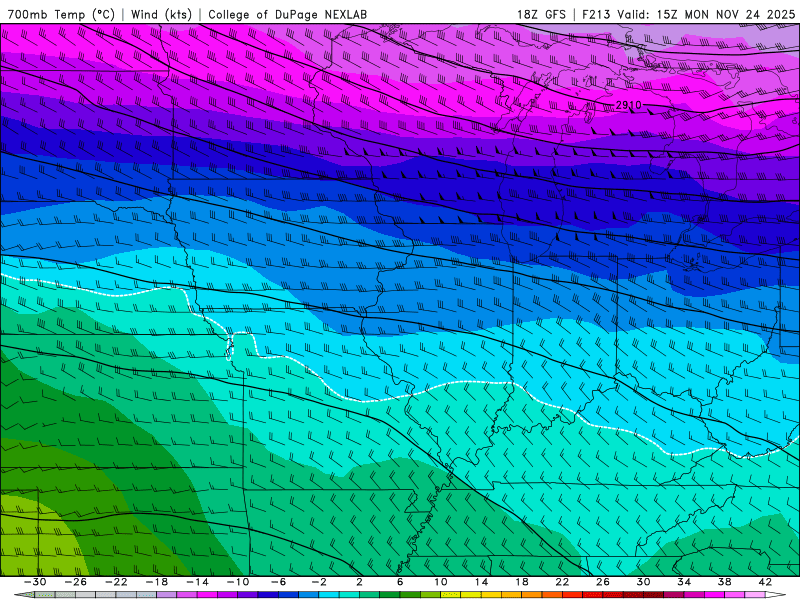800x600 pixels.
Task: Click the 6 color scale label
Action: point(400,582)
